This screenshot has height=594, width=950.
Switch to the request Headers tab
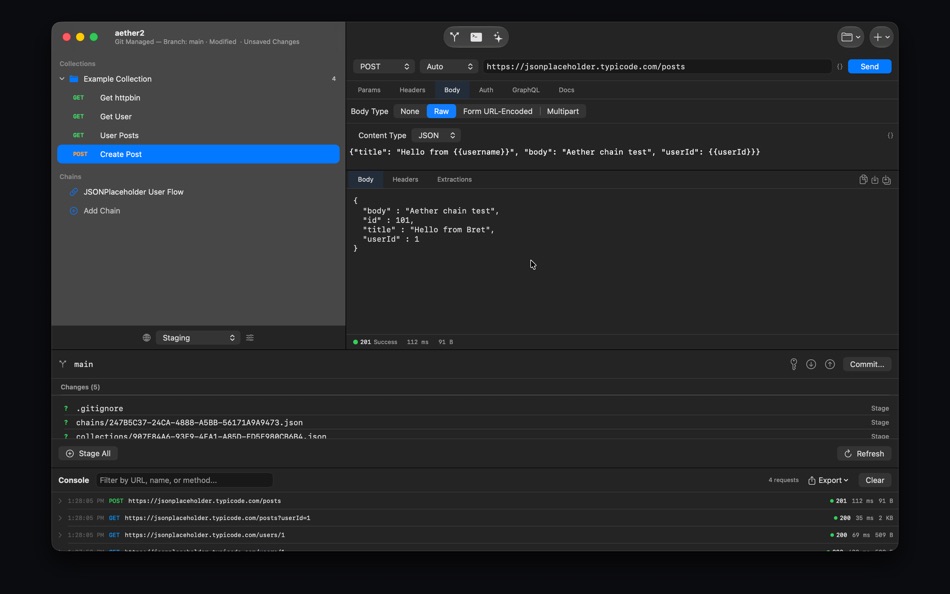click(412, 90)
